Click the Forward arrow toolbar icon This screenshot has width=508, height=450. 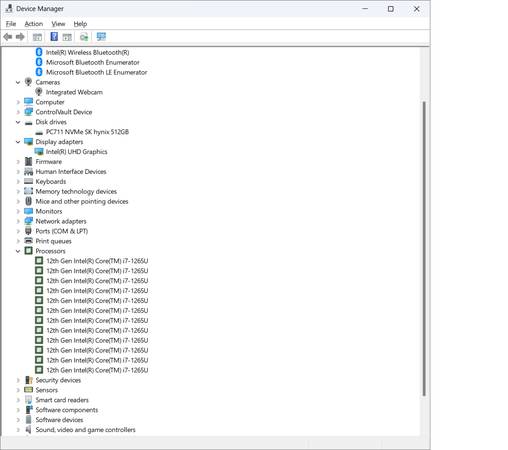(x=20, y=37)
